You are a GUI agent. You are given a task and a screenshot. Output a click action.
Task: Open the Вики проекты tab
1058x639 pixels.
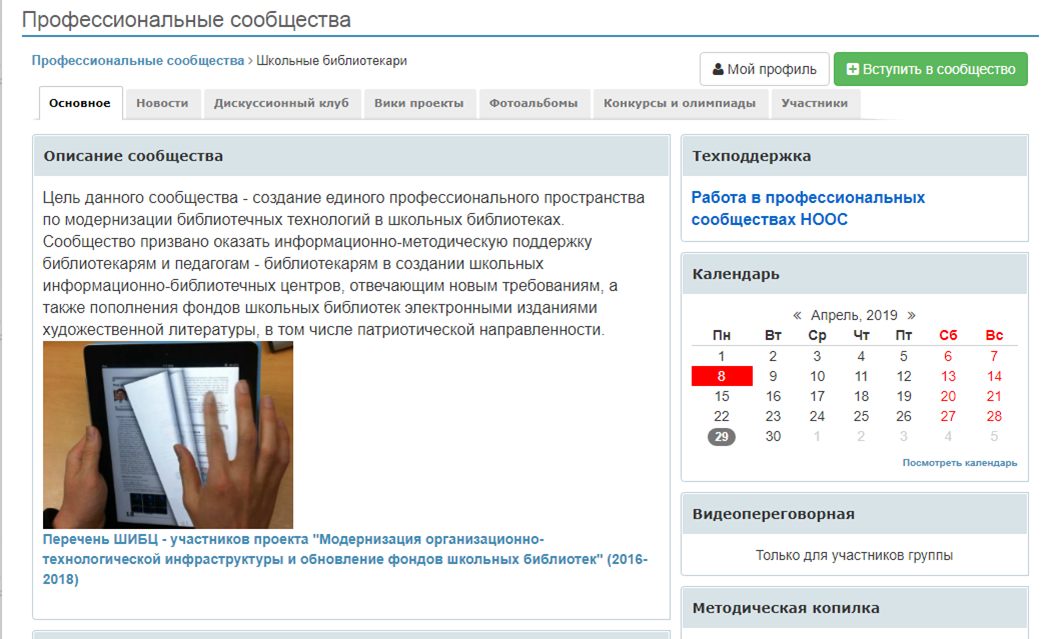pos(419,103)
